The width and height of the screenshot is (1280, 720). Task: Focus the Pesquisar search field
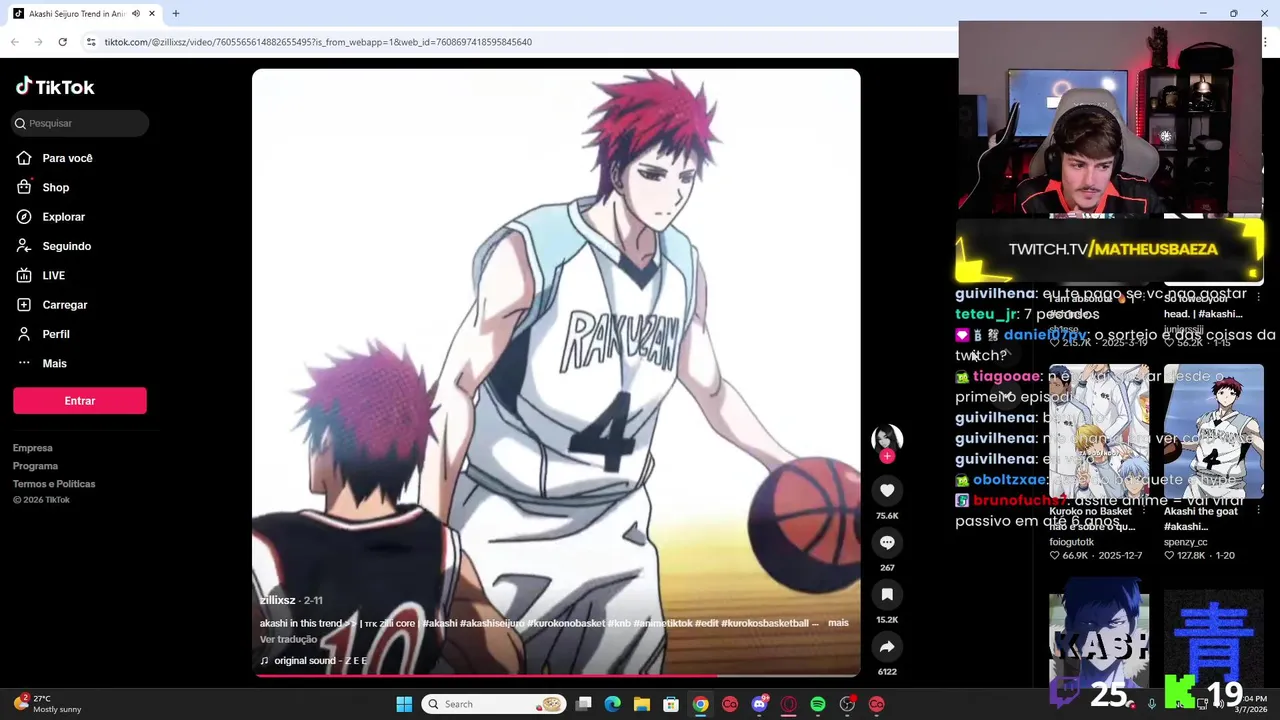pos(81,123)
